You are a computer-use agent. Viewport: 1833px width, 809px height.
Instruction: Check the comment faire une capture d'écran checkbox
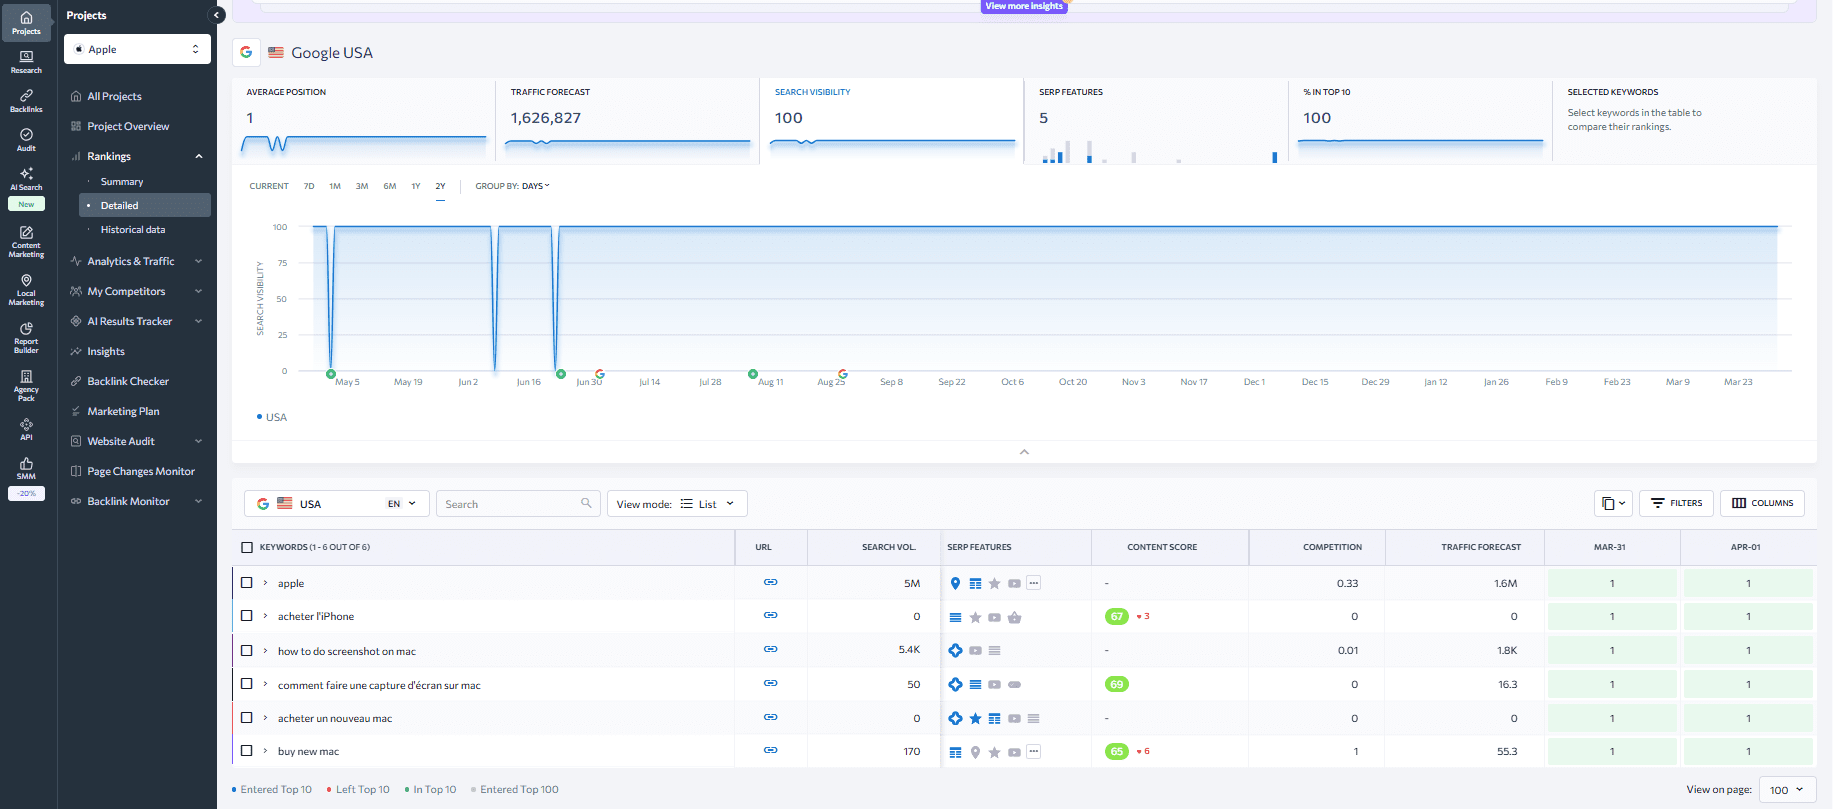point(247,684)
